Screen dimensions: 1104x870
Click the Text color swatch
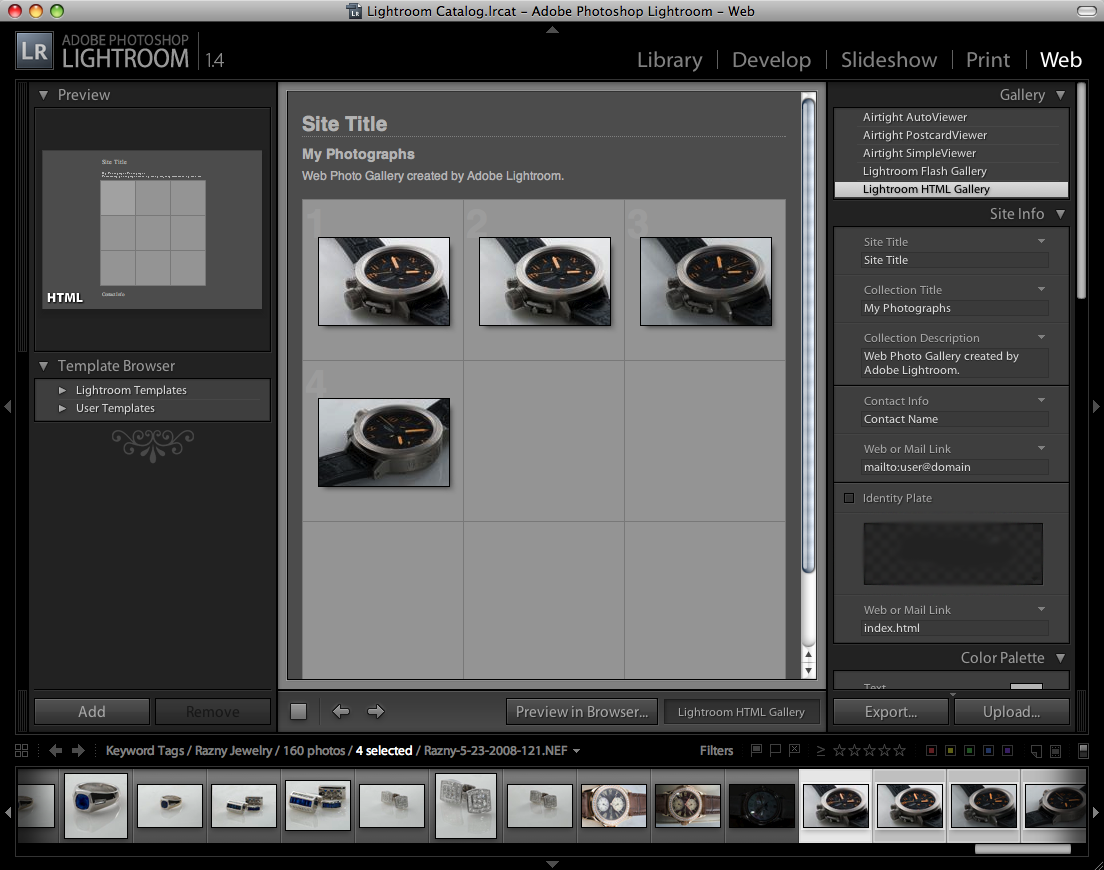click(1026, 686)
